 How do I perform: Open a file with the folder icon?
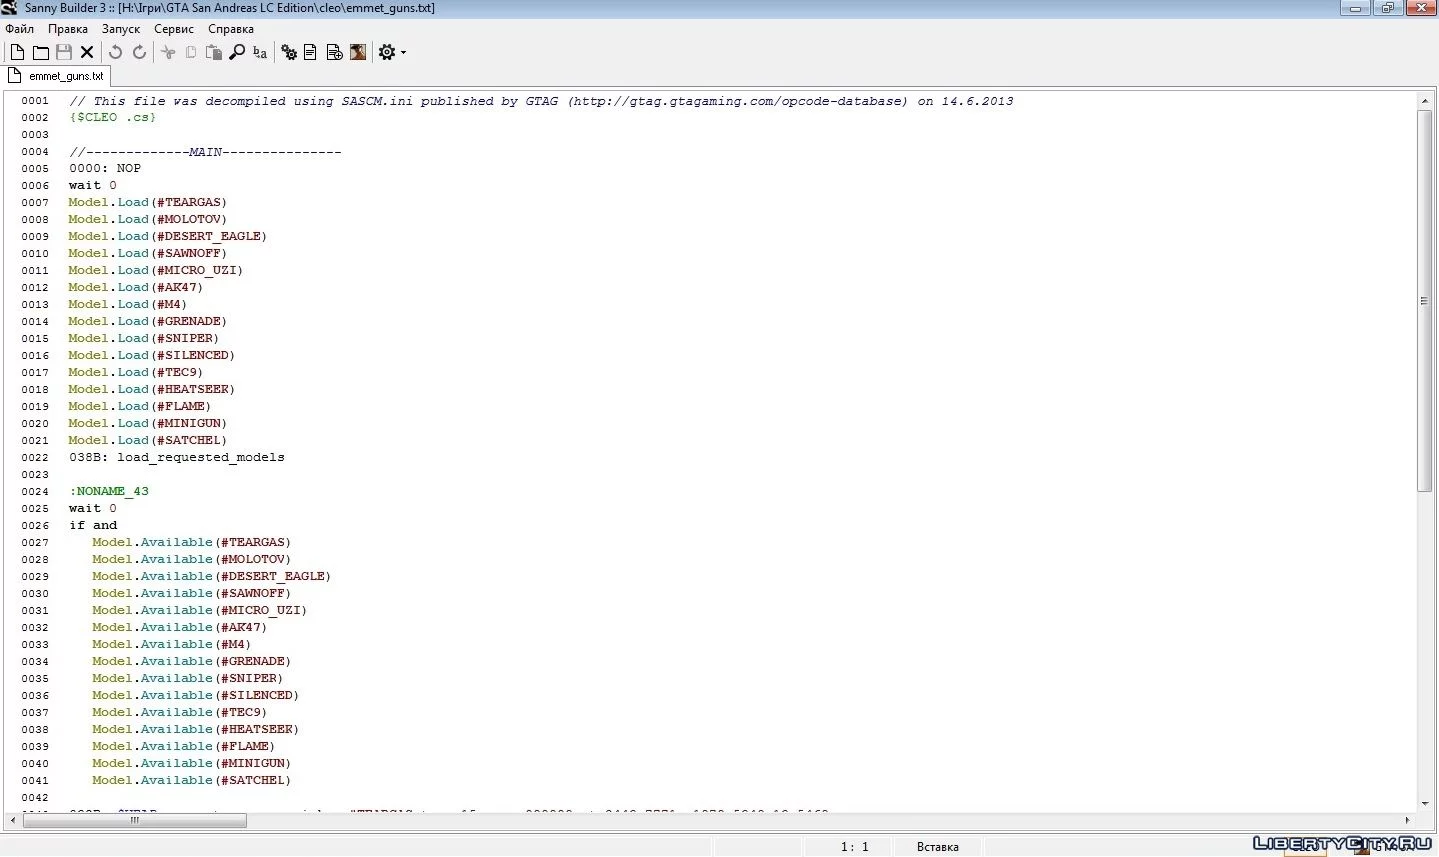click(41, 52)
